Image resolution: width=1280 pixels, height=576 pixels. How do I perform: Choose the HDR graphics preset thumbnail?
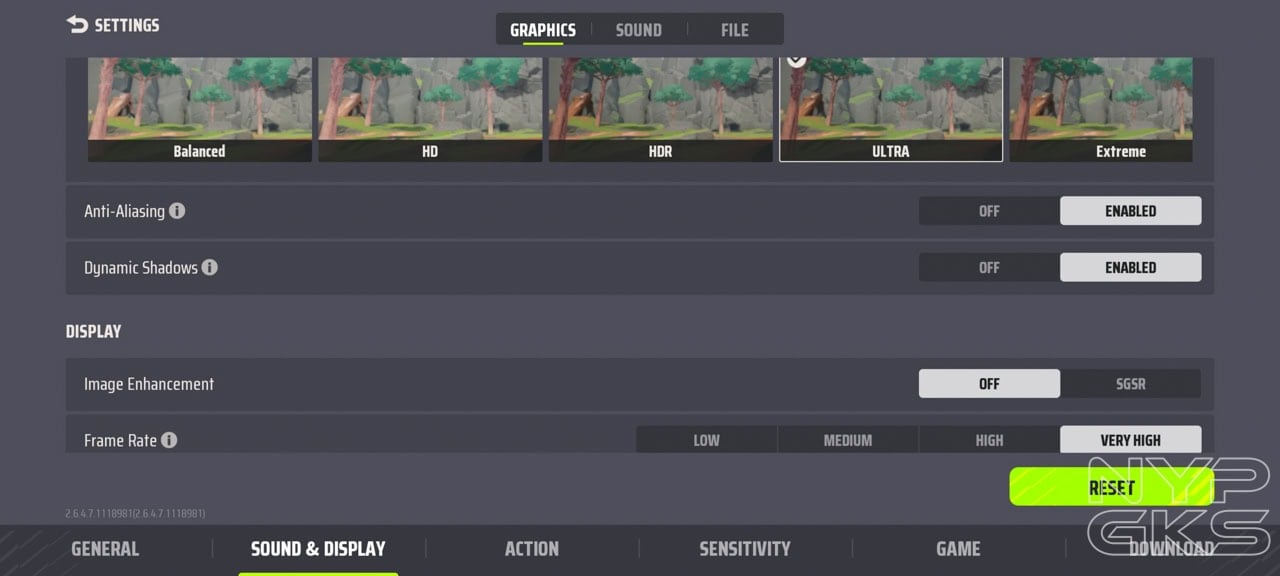pos(660,109)
